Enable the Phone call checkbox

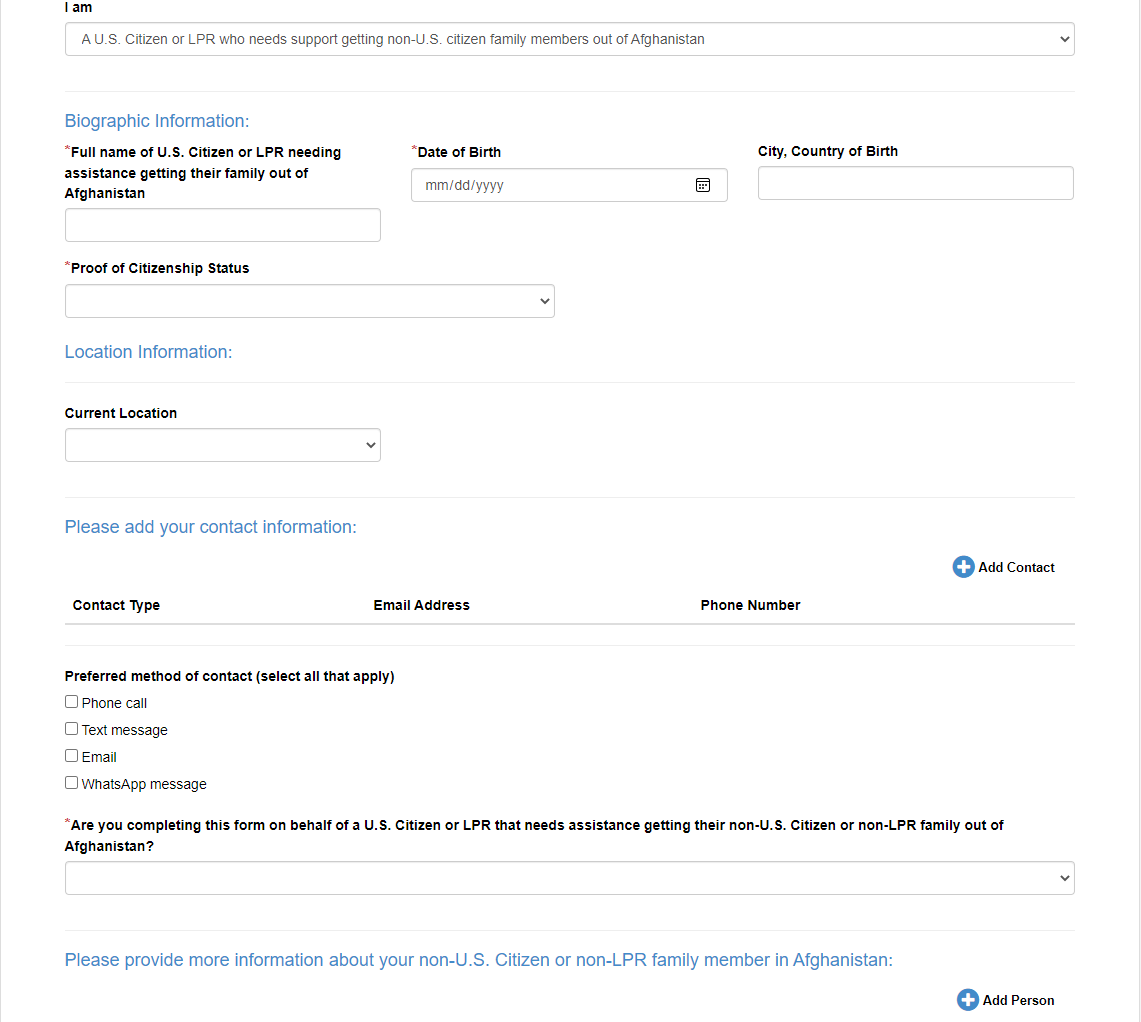(72, 702)
